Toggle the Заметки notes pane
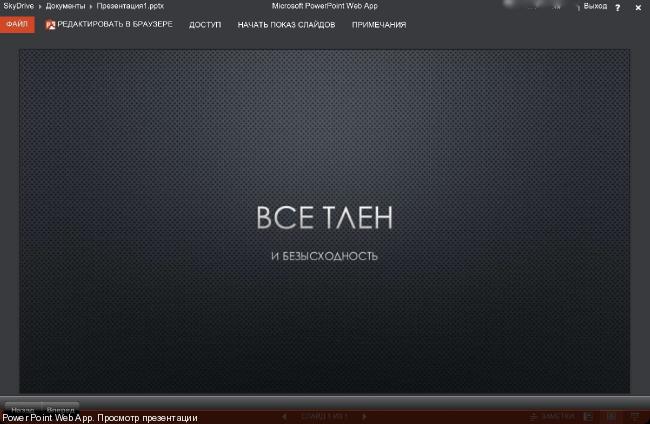 pos(552,416)
